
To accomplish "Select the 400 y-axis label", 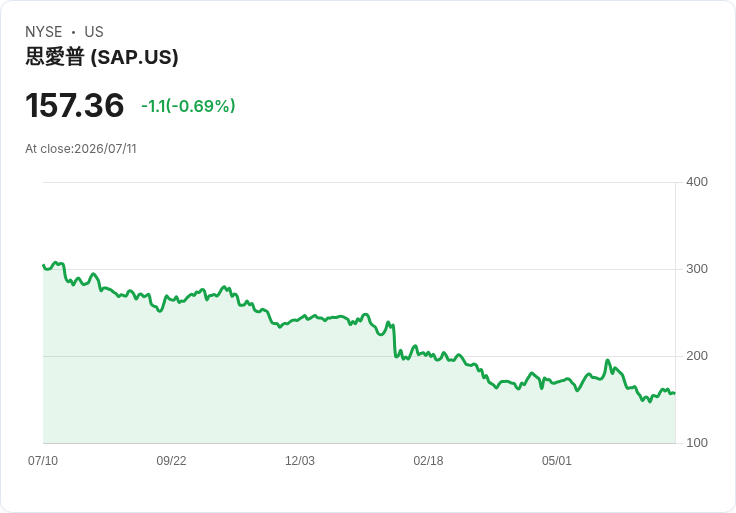I will point(697,182).
